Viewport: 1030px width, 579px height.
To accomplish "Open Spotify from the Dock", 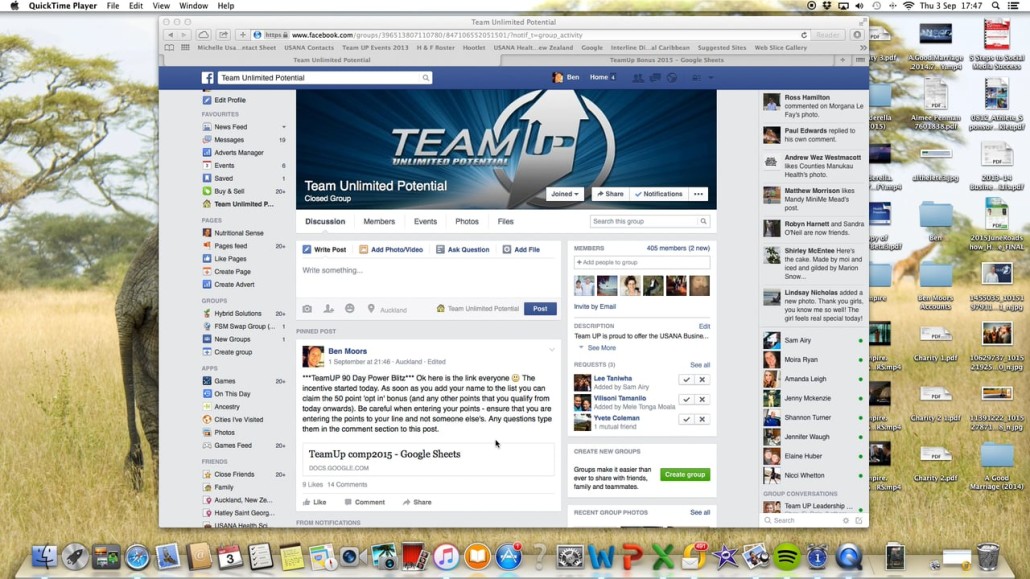I will pyautogui.click(x=787, y=557).
